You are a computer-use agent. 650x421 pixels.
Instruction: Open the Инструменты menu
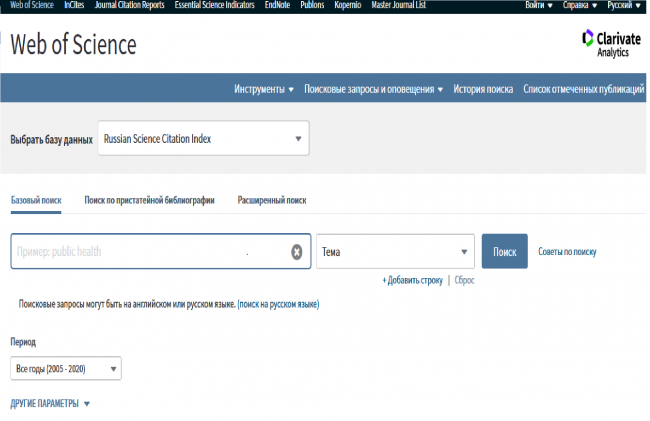(x=264, y=89)
